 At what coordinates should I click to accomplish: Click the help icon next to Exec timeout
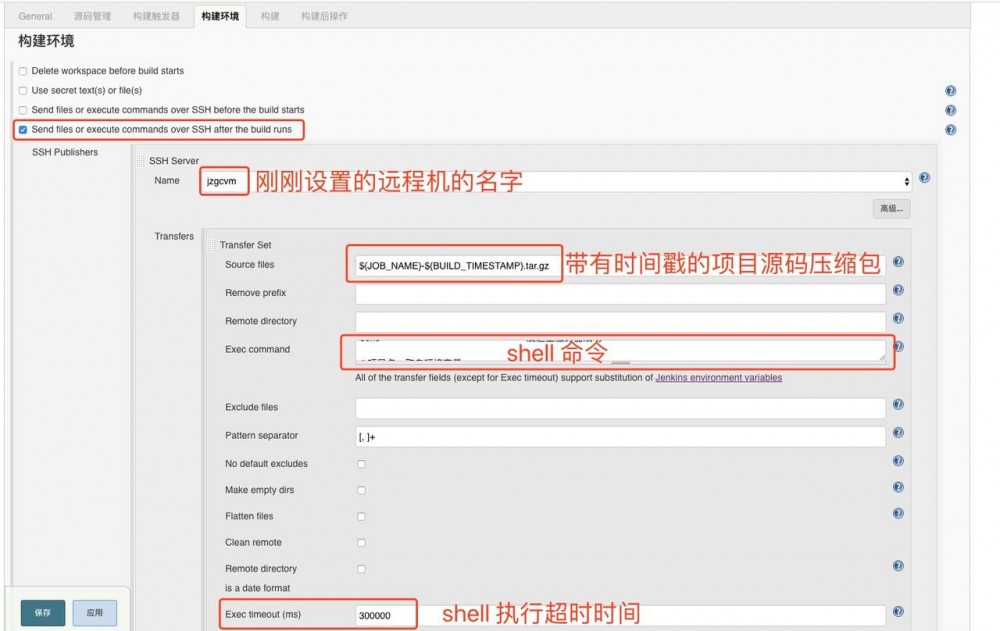[x=898, y=613]
